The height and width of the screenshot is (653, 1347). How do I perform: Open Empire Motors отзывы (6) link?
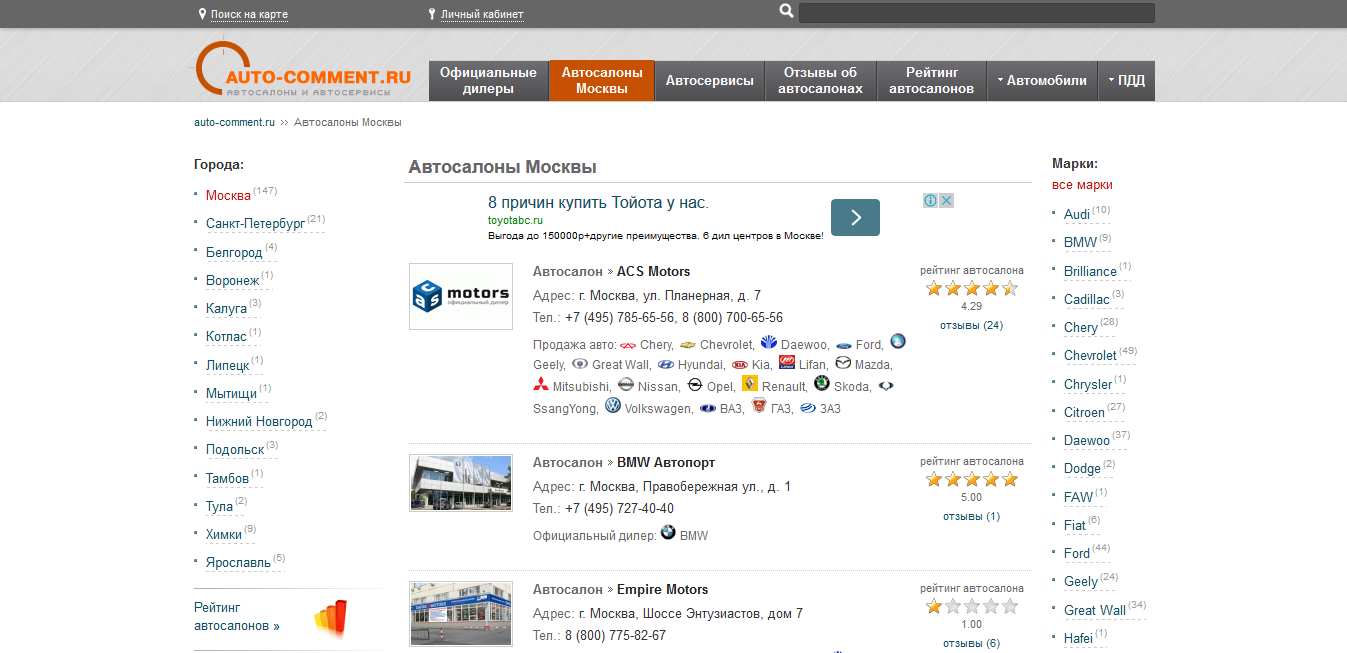(971, 643)
